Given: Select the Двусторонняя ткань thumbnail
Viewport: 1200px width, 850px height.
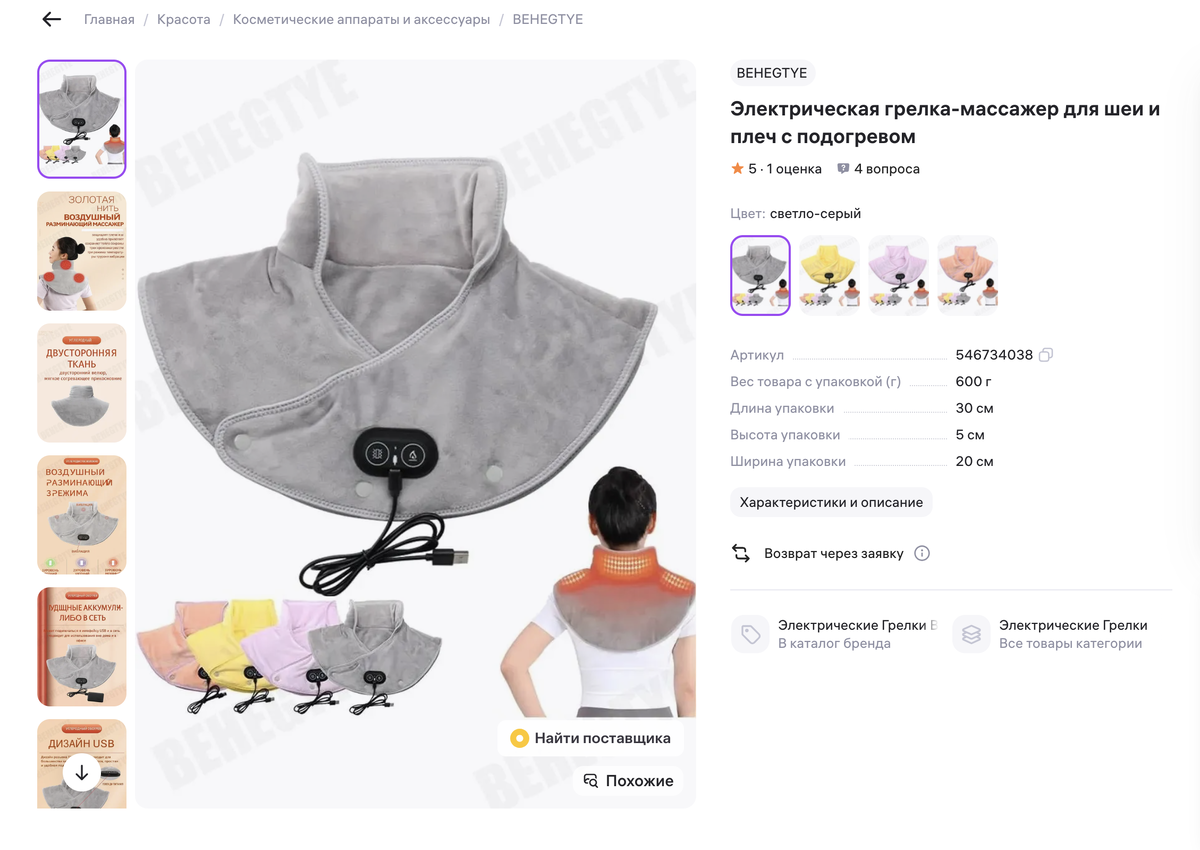Looking at the screenshot, I should (x=82, y=383).
